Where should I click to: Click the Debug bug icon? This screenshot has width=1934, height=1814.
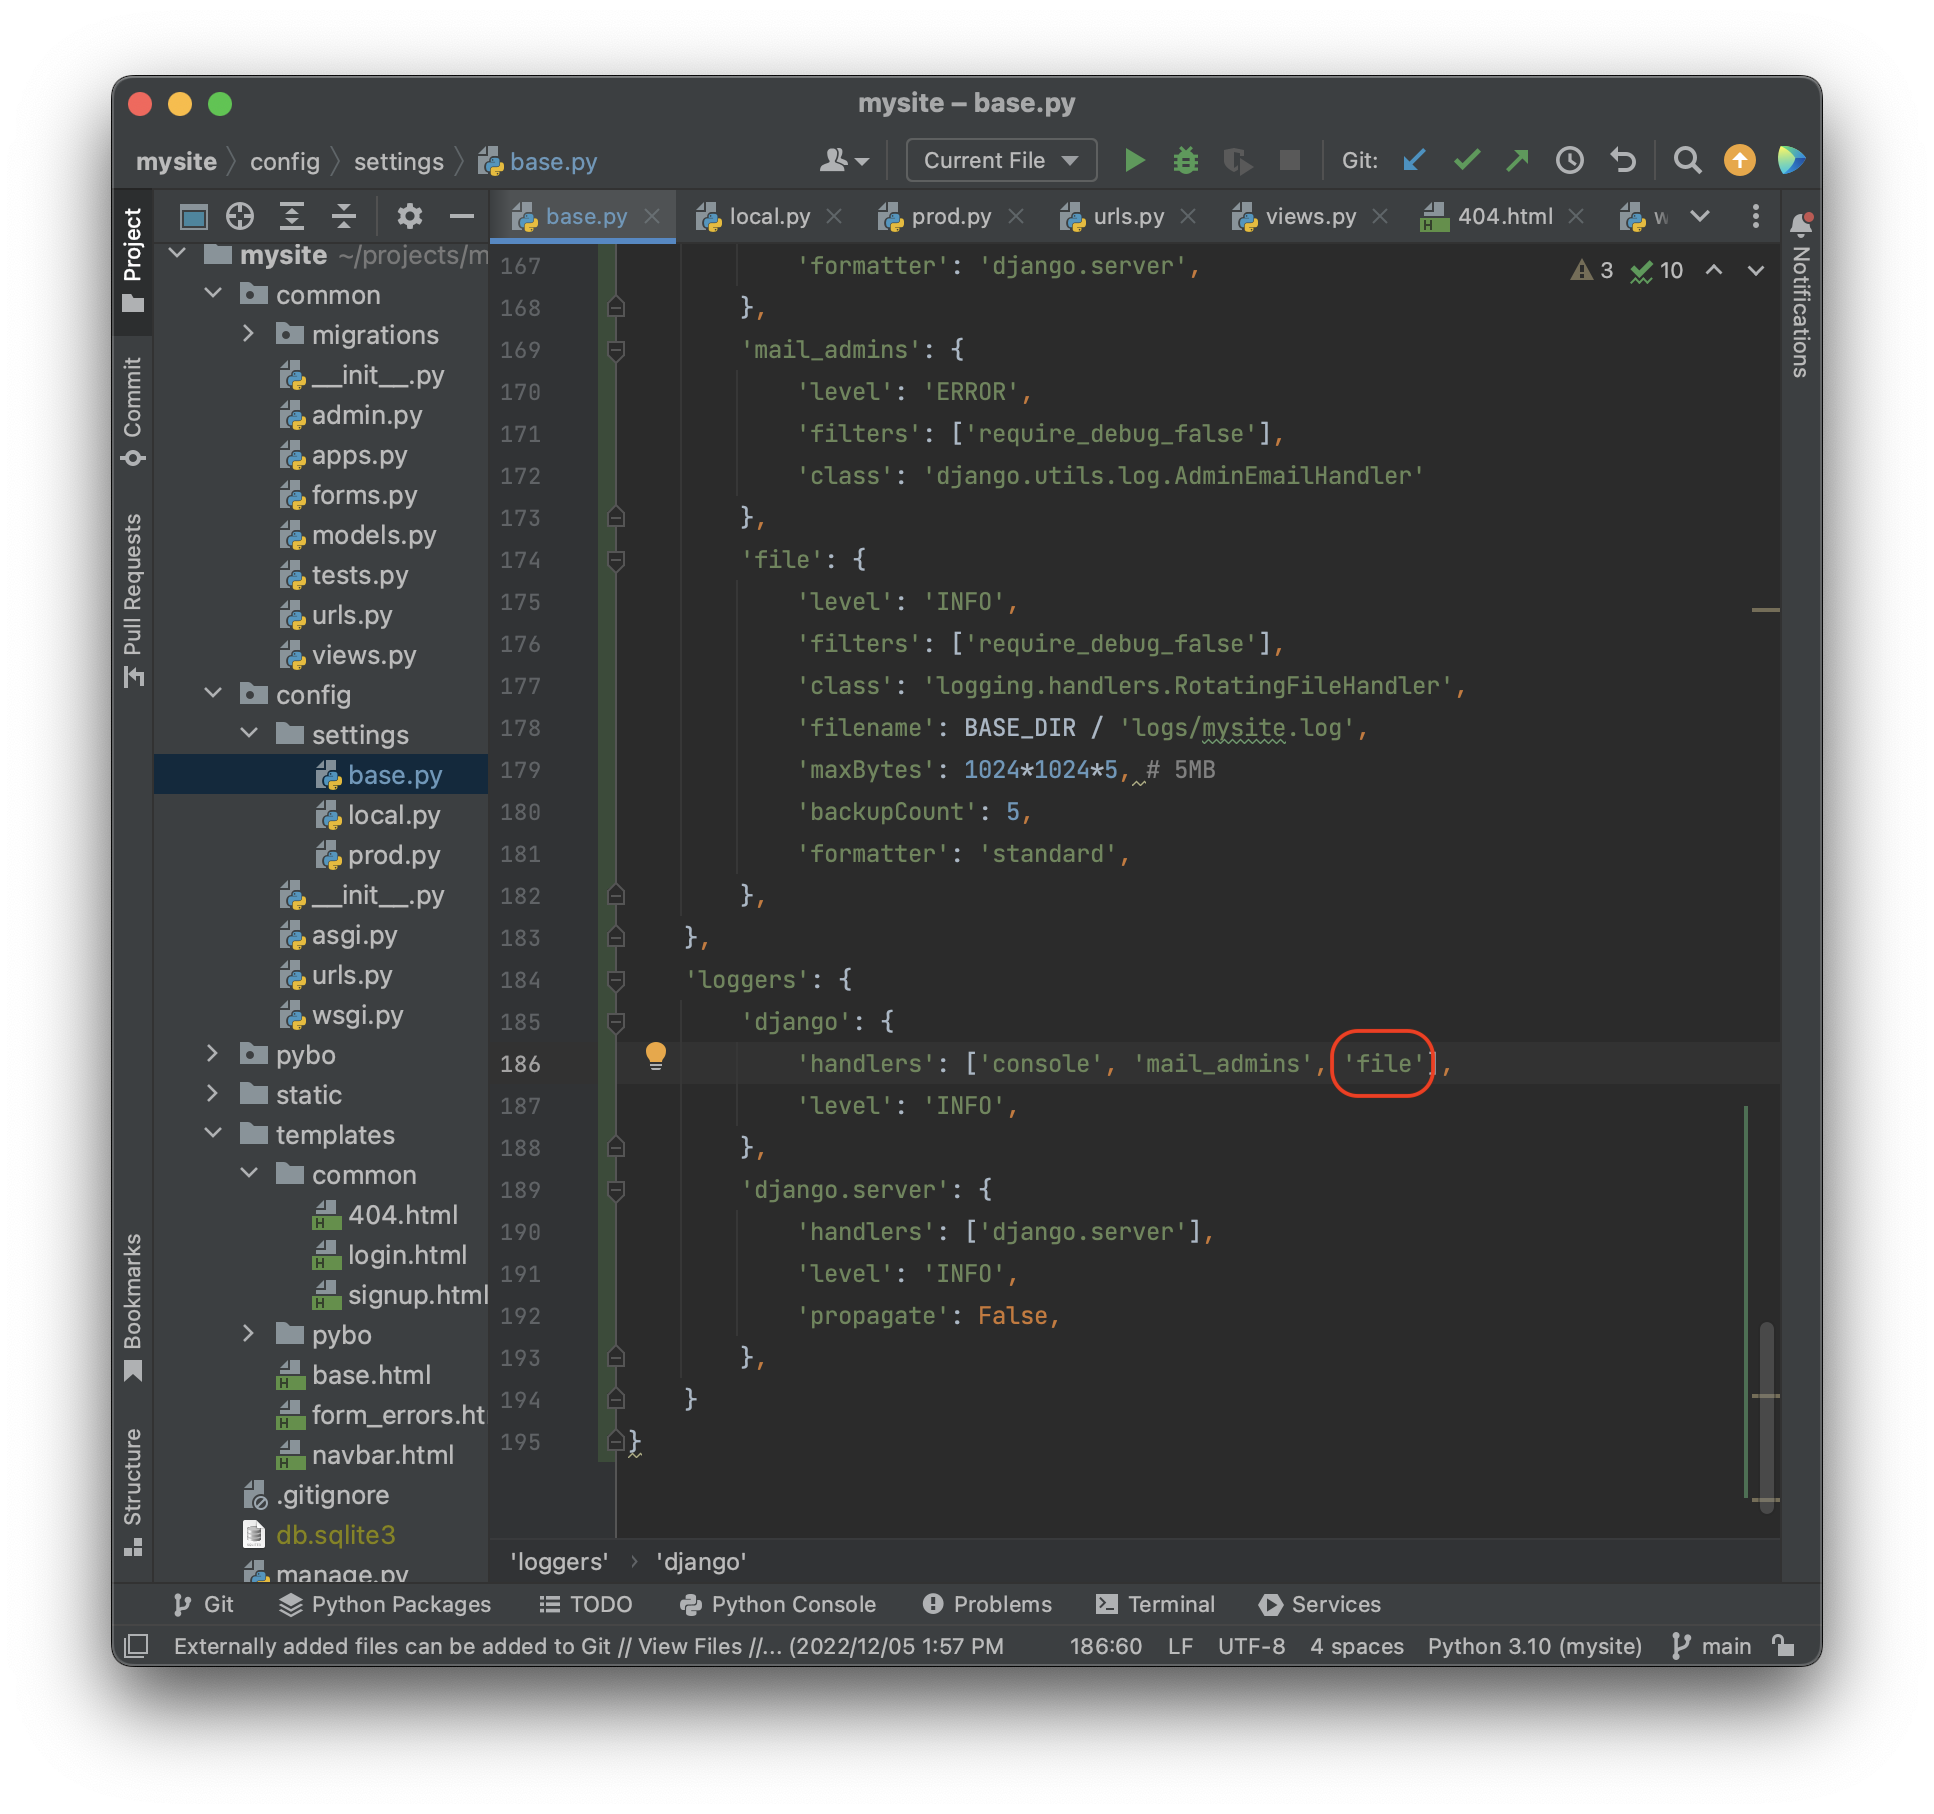coord(1185,160)
